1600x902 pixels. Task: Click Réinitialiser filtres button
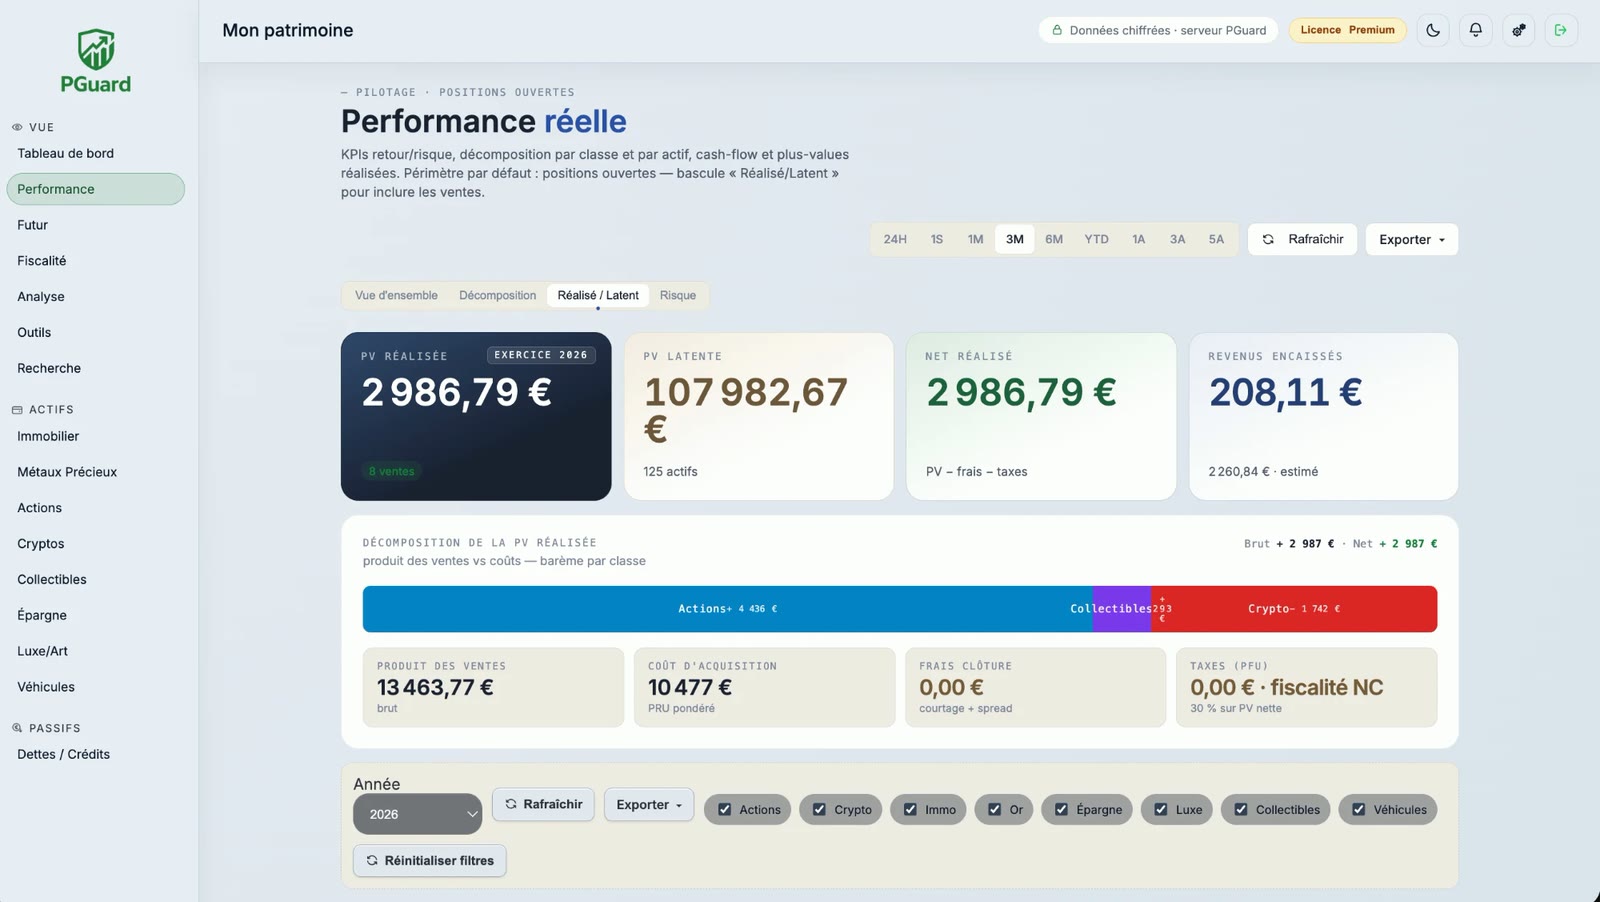pyautogui.click(x=430, y=860)
